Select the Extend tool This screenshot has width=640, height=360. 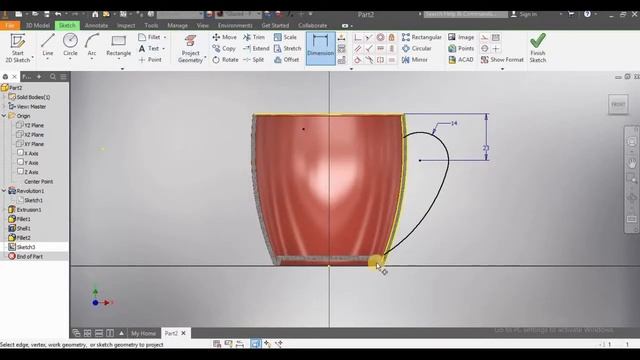(256, 49)
